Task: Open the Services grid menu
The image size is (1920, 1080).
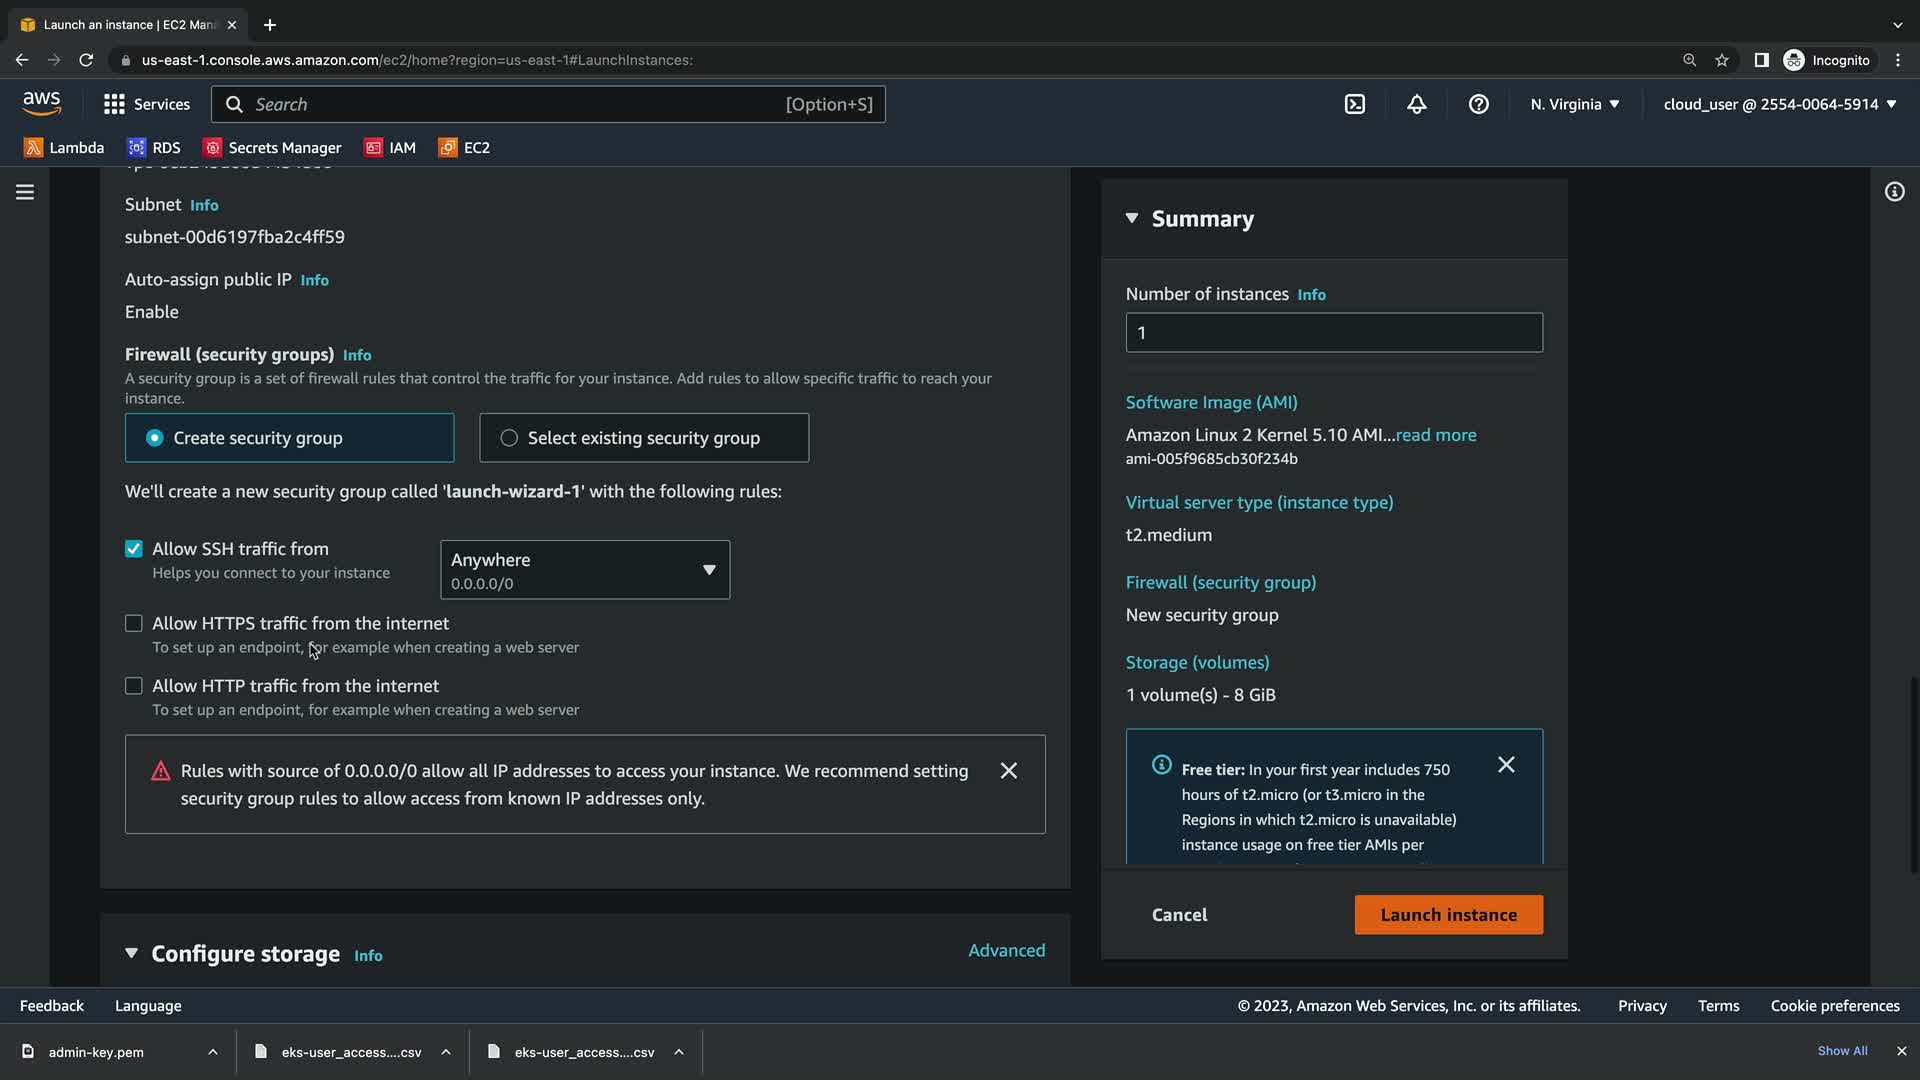Action: (146, 104)
